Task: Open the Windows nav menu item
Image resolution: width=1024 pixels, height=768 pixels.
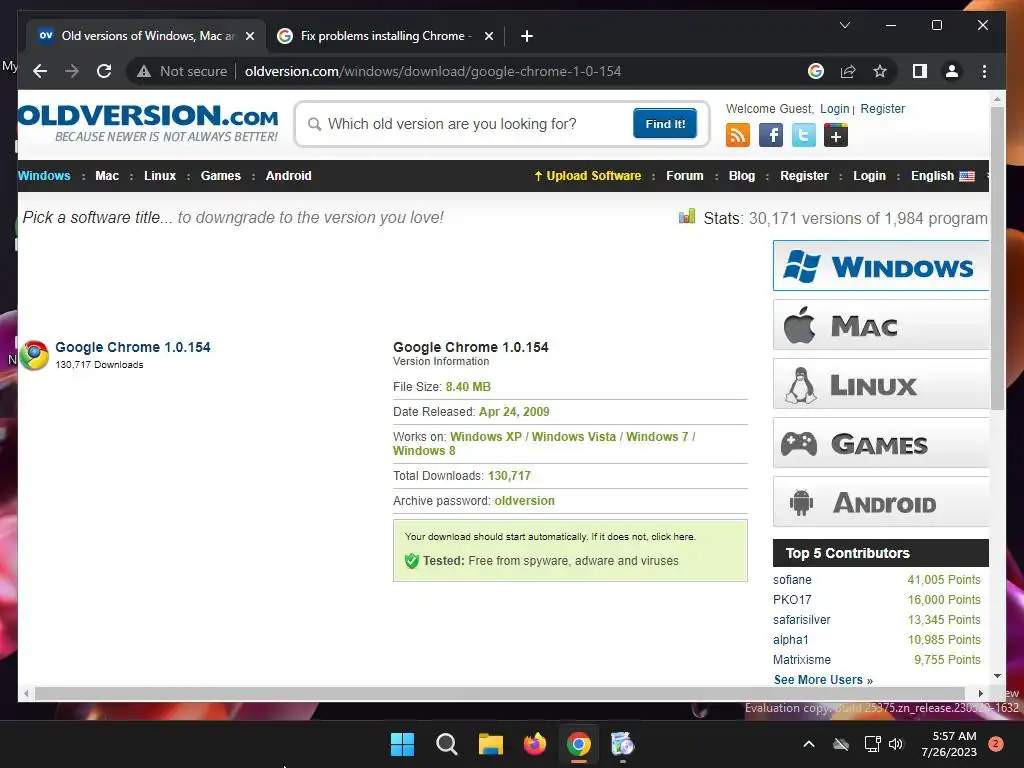Action: coord(44,176)
